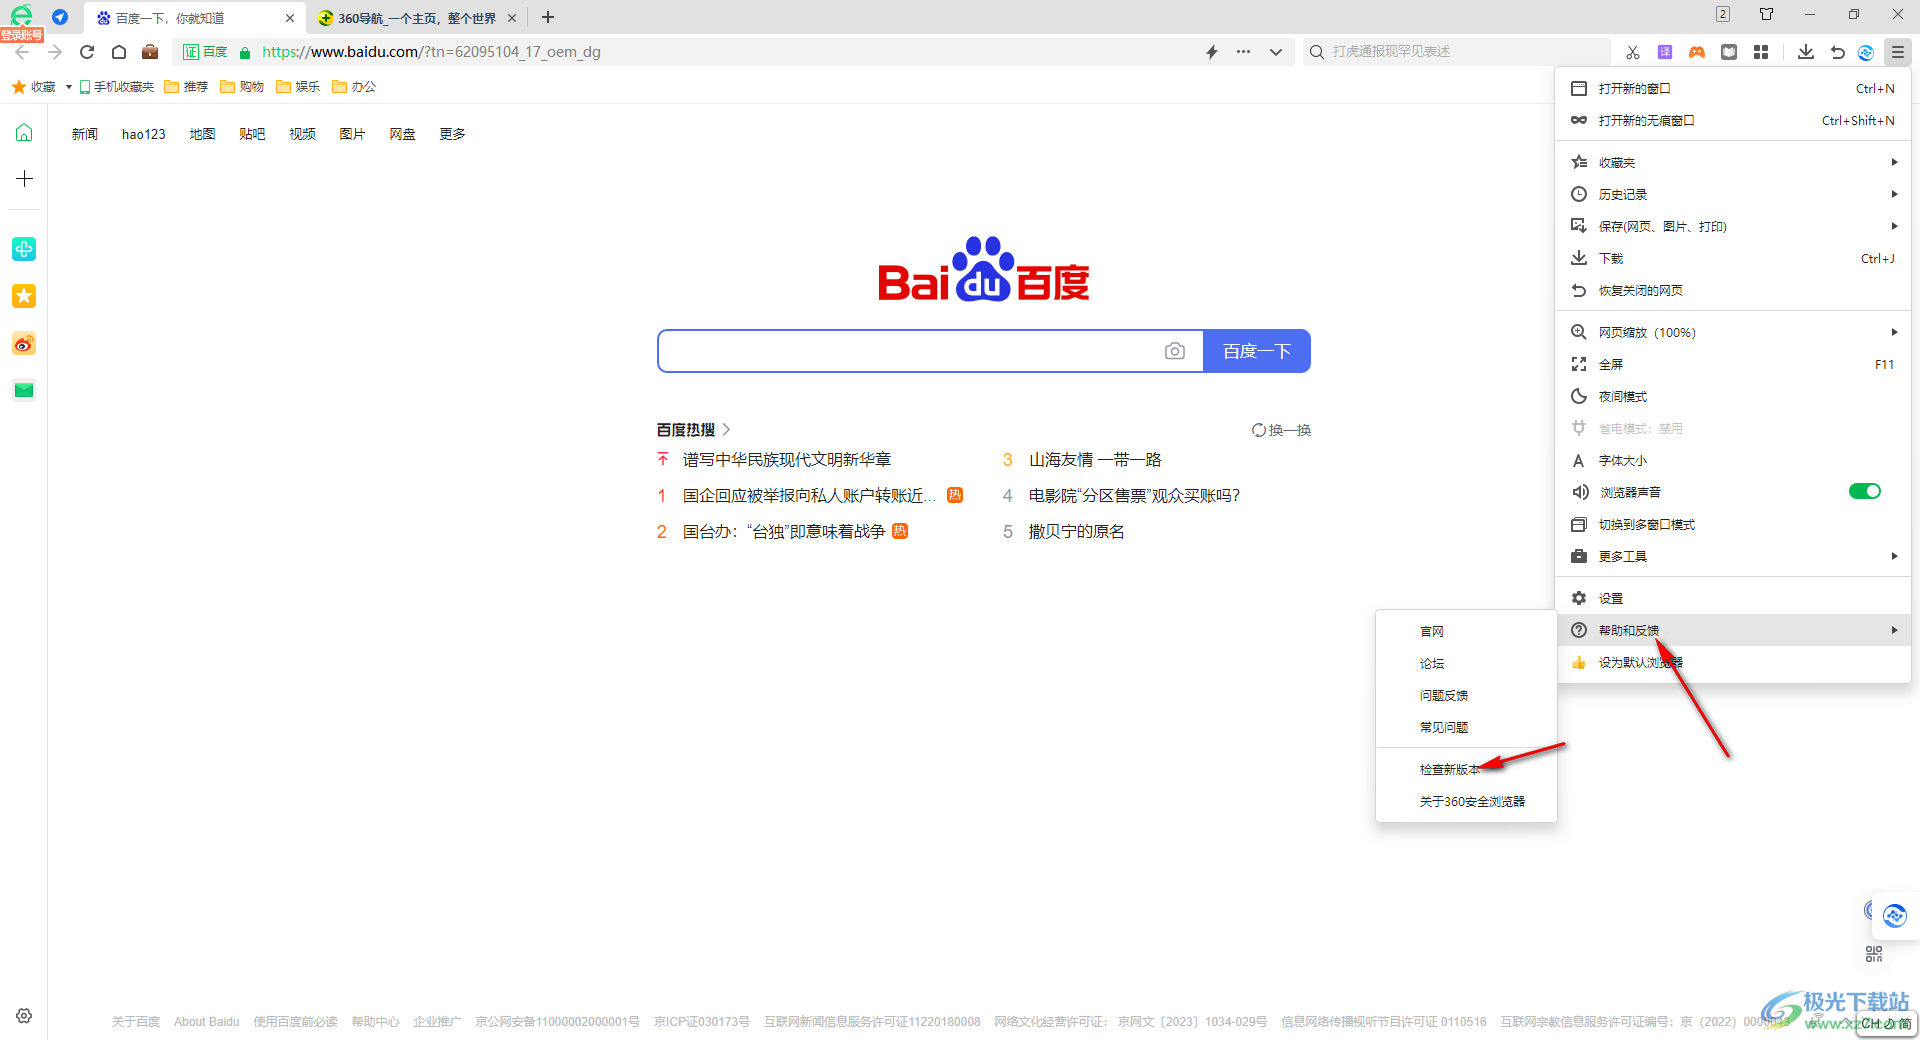Expand the 更多工具 submenu
This screenshot has height=1040, width=1920.
pos(1733,556)
